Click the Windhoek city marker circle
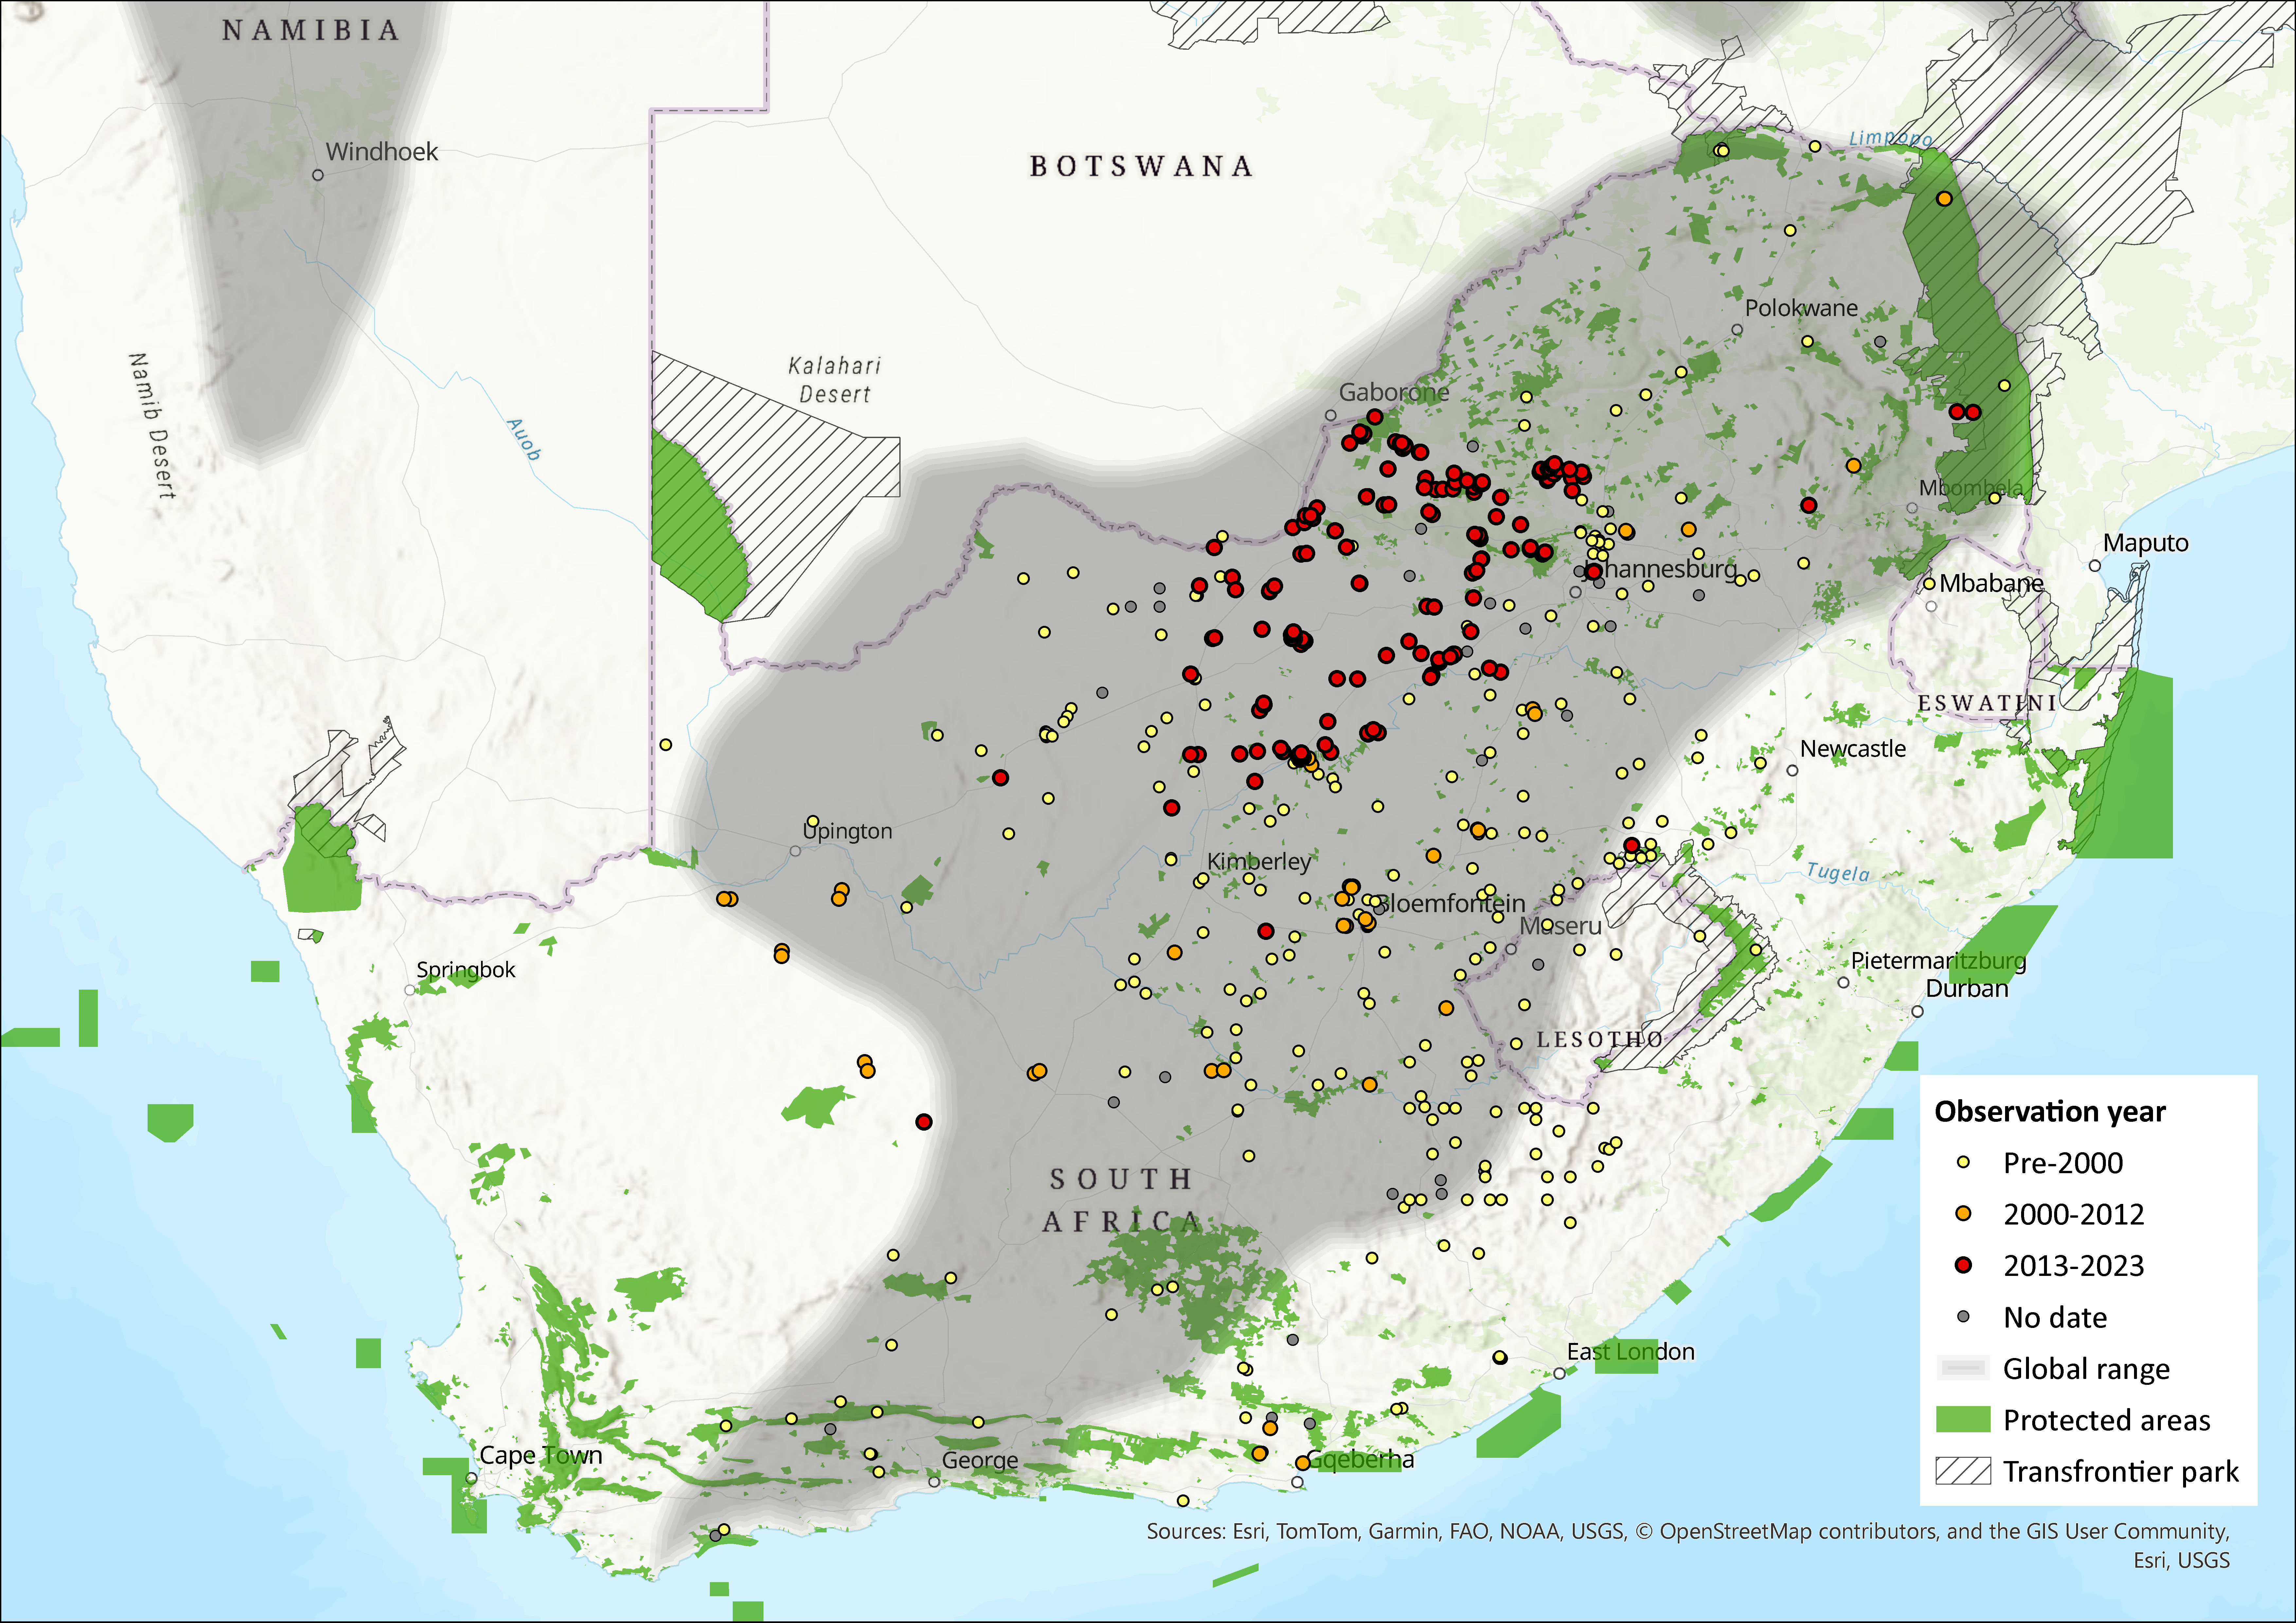This screenshot has height=1623, width=2296. coord(318,175)
